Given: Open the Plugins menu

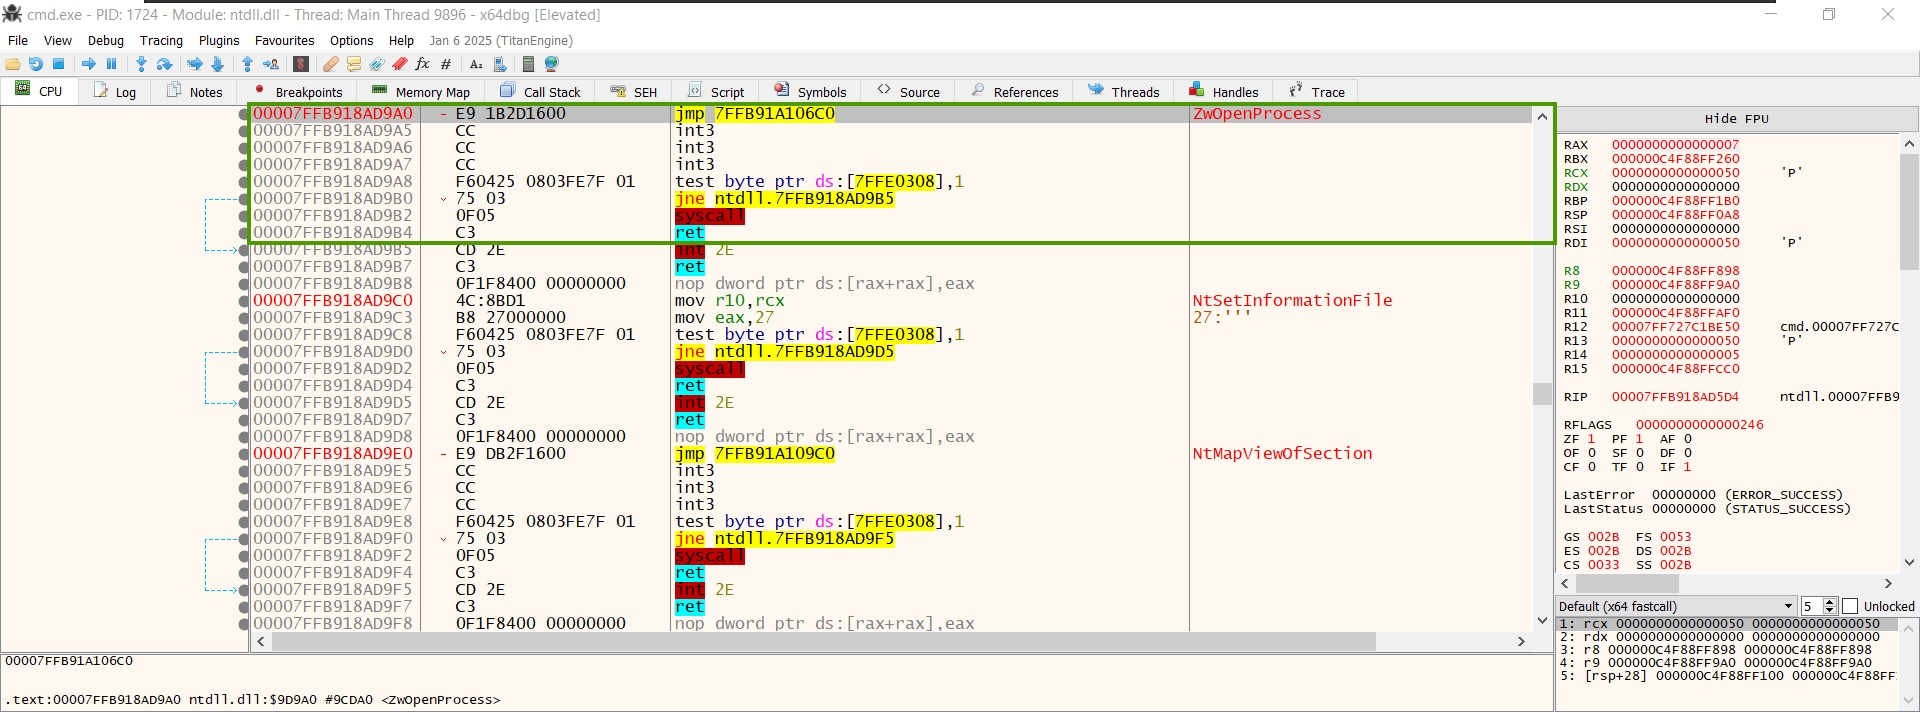Looking at the screenshot, I should pos(219,41).
